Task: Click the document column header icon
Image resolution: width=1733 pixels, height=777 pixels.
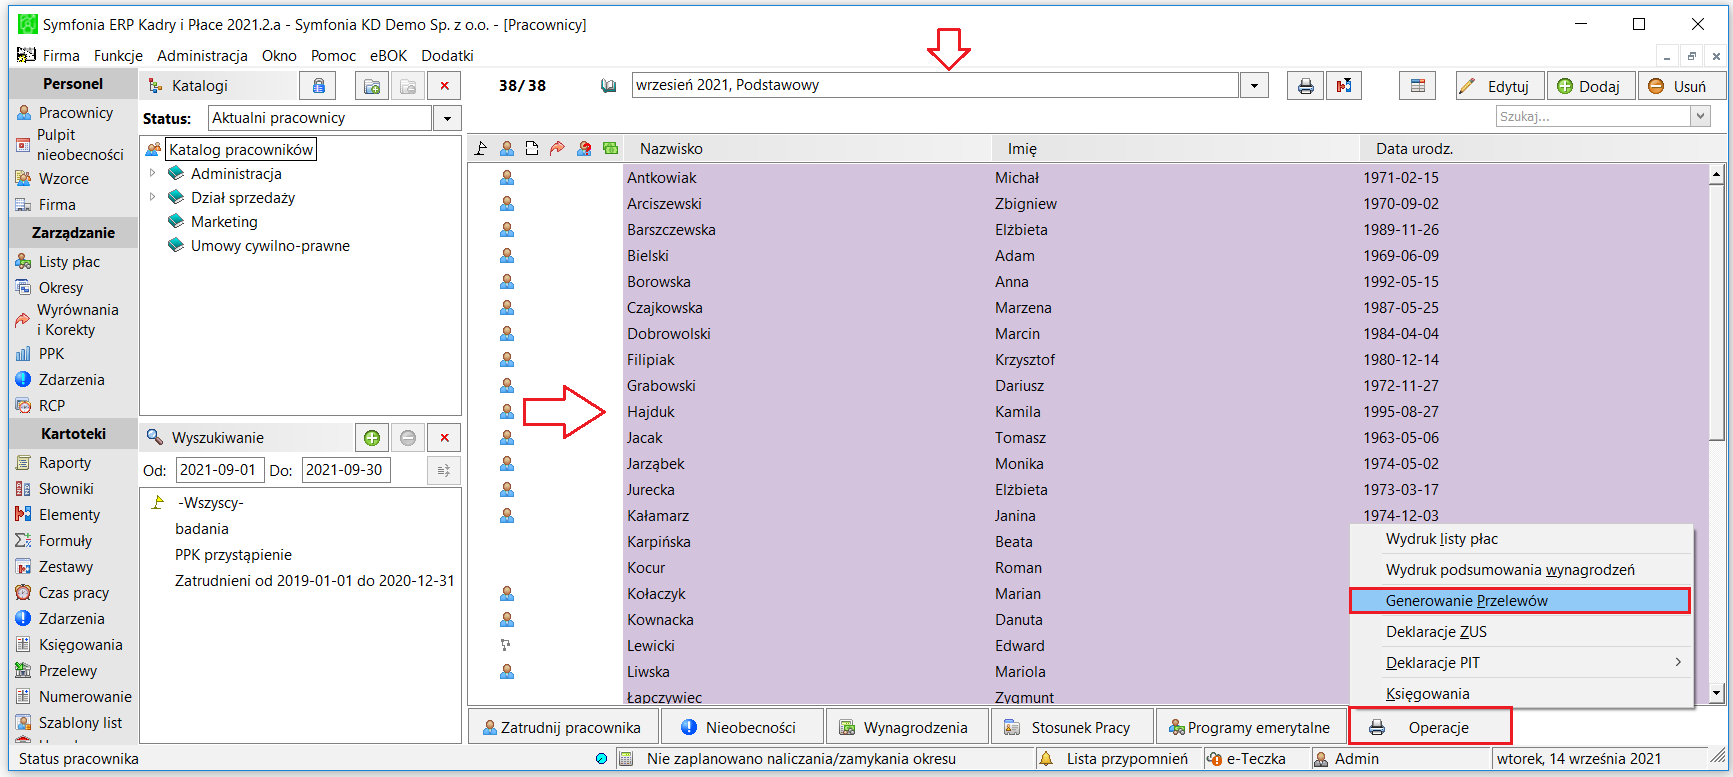Action: click(x=532, y=148)
